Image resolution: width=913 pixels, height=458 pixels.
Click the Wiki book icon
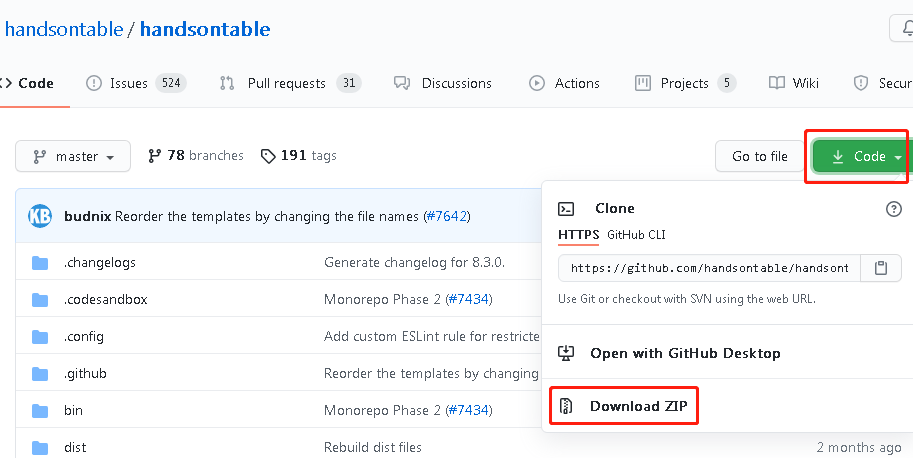click(777, 83)
